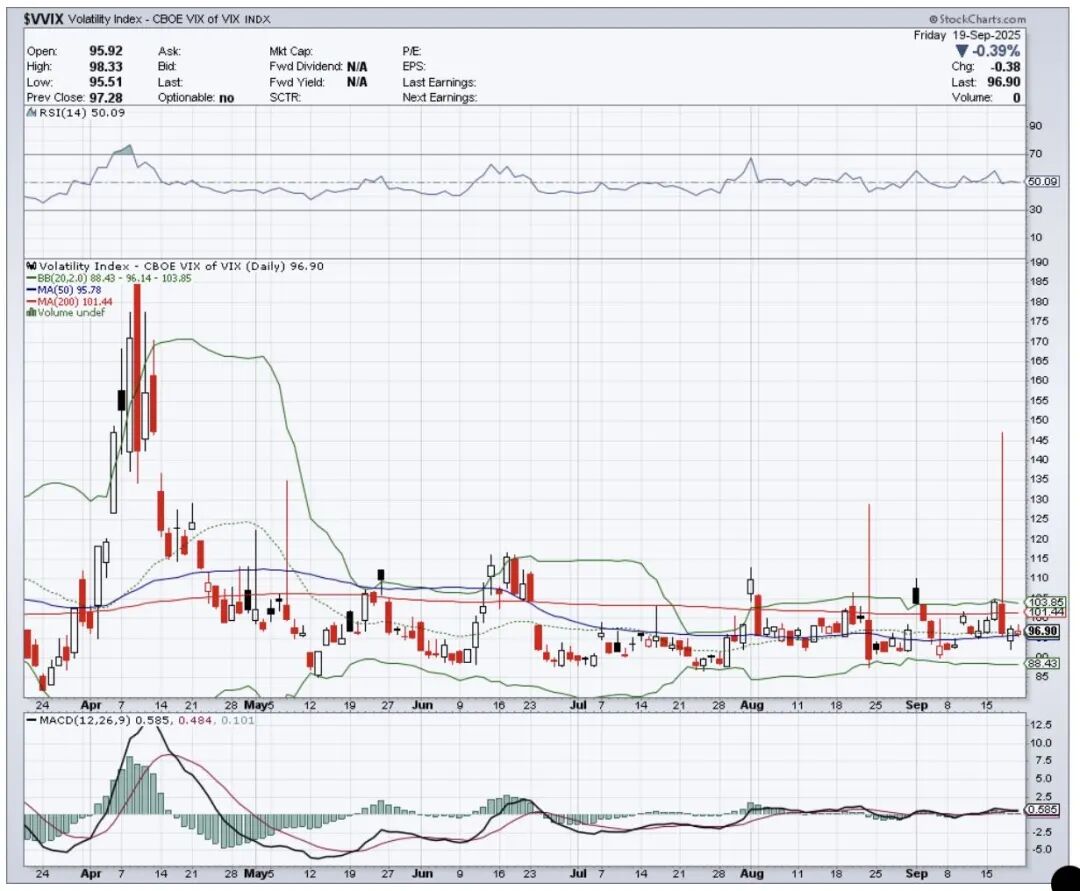
Task: Click the 'MACD(12,26,9)' indicator label
Action: 85,720
